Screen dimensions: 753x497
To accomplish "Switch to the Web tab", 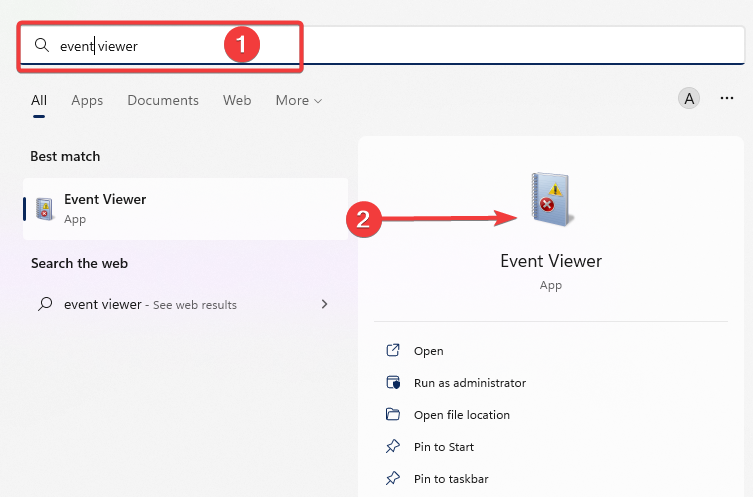I will pos(237,100).
